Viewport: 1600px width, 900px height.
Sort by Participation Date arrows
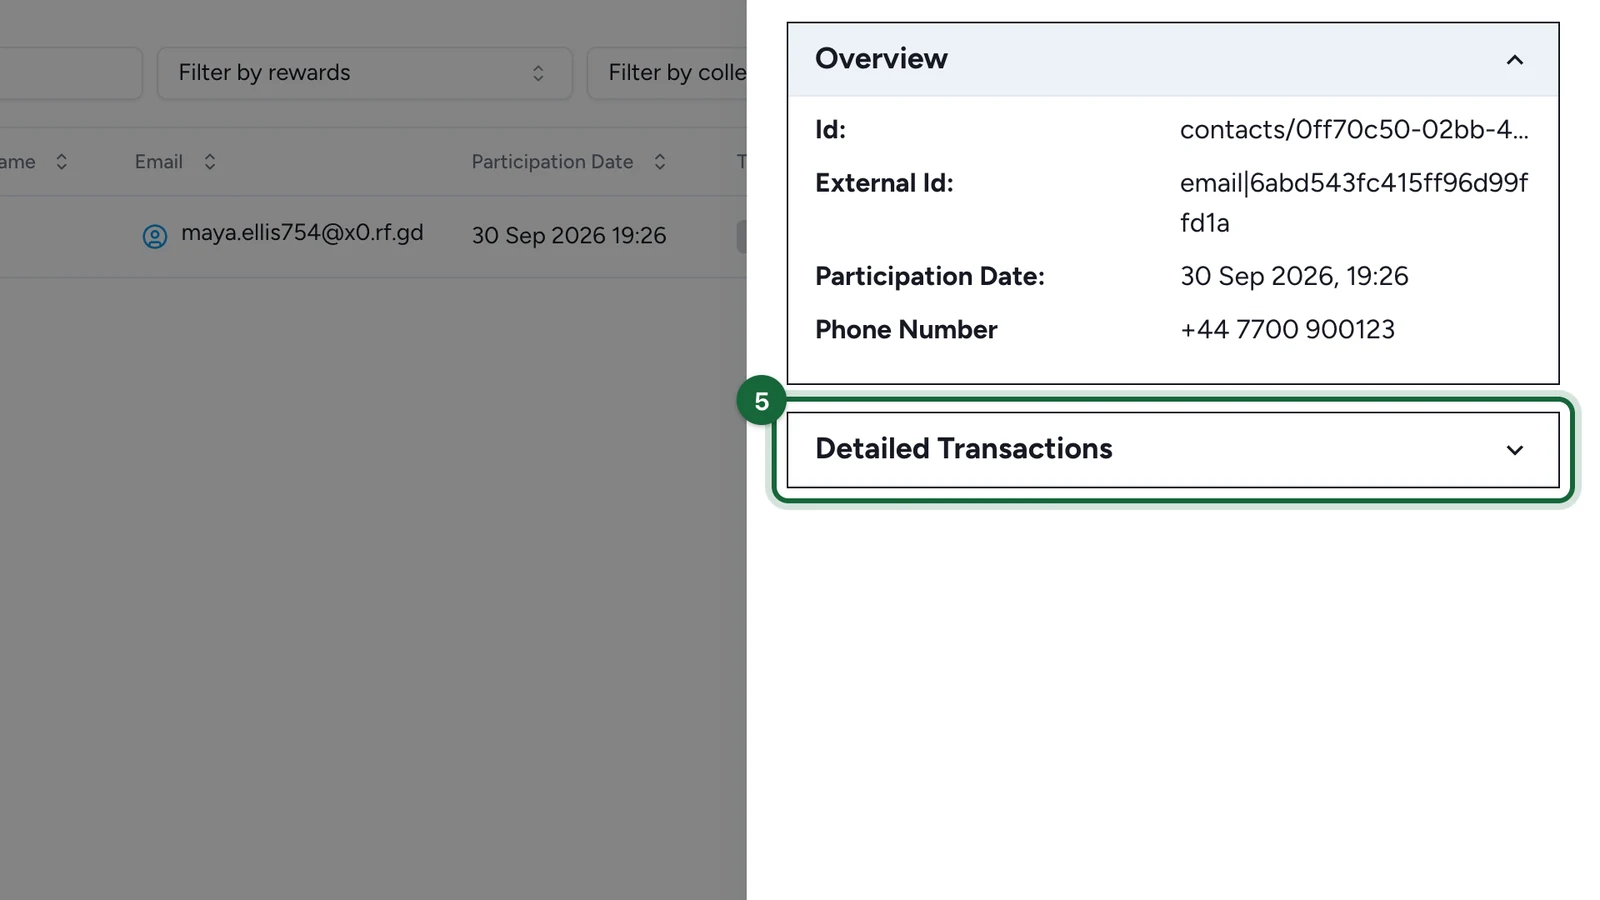pyautogui.click(x=660, y=162)
